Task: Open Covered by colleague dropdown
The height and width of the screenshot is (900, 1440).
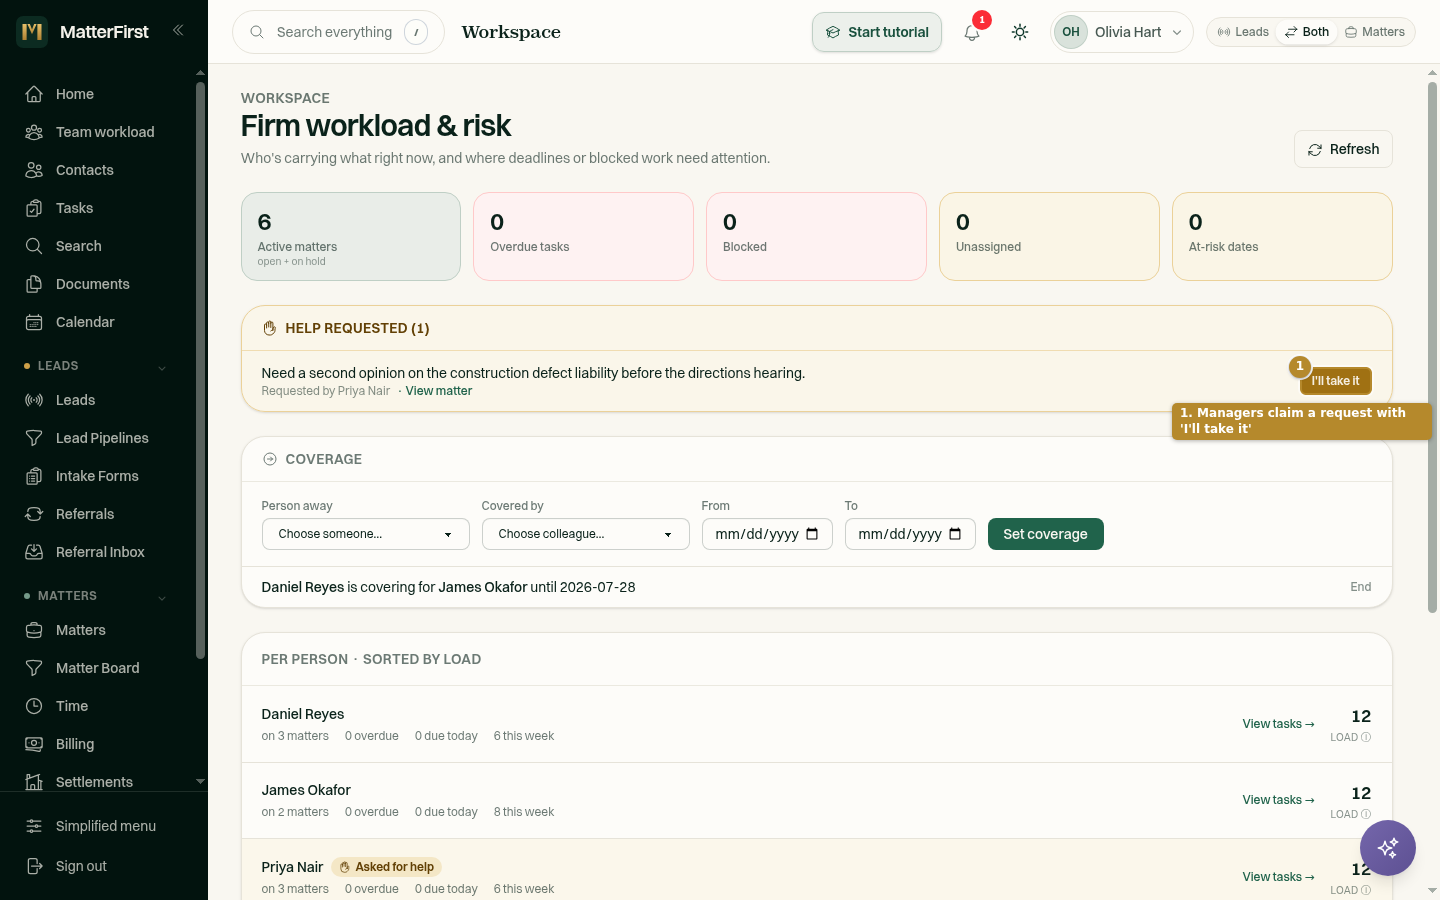Action: 585,534
